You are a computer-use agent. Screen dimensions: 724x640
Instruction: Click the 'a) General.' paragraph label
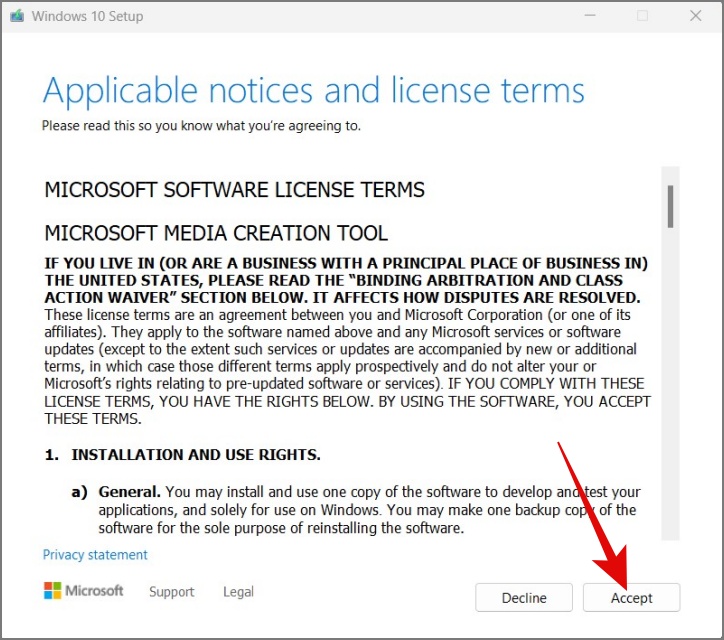click(116, 492)
